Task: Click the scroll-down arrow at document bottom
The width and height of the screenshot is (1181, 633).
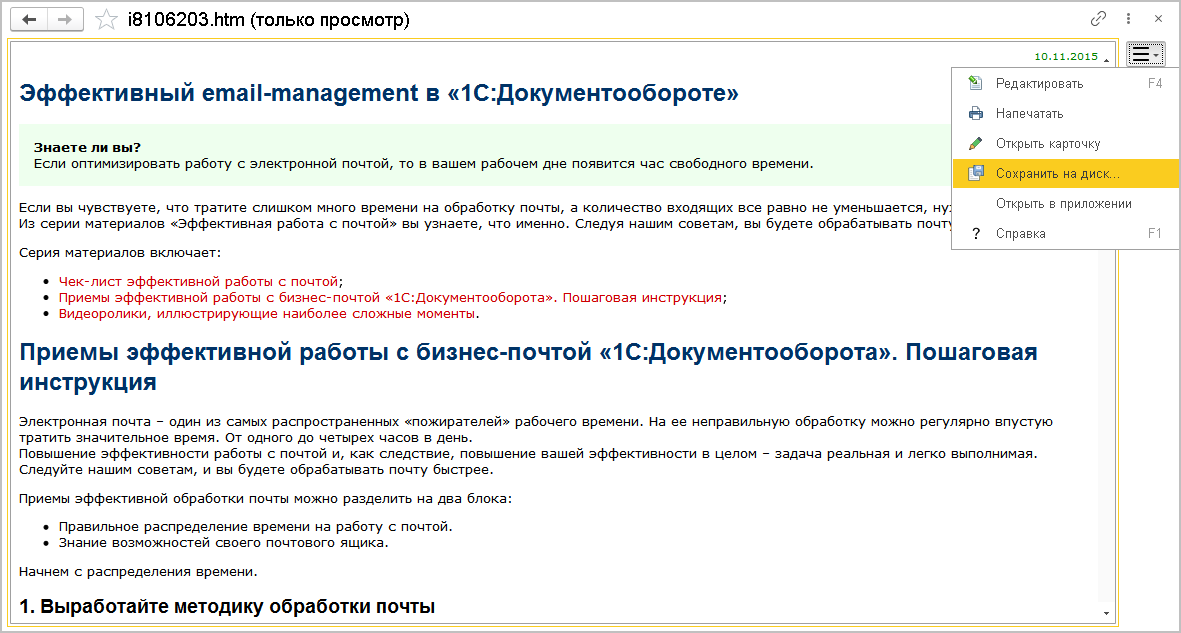Action: click(x=1106, y=612)
